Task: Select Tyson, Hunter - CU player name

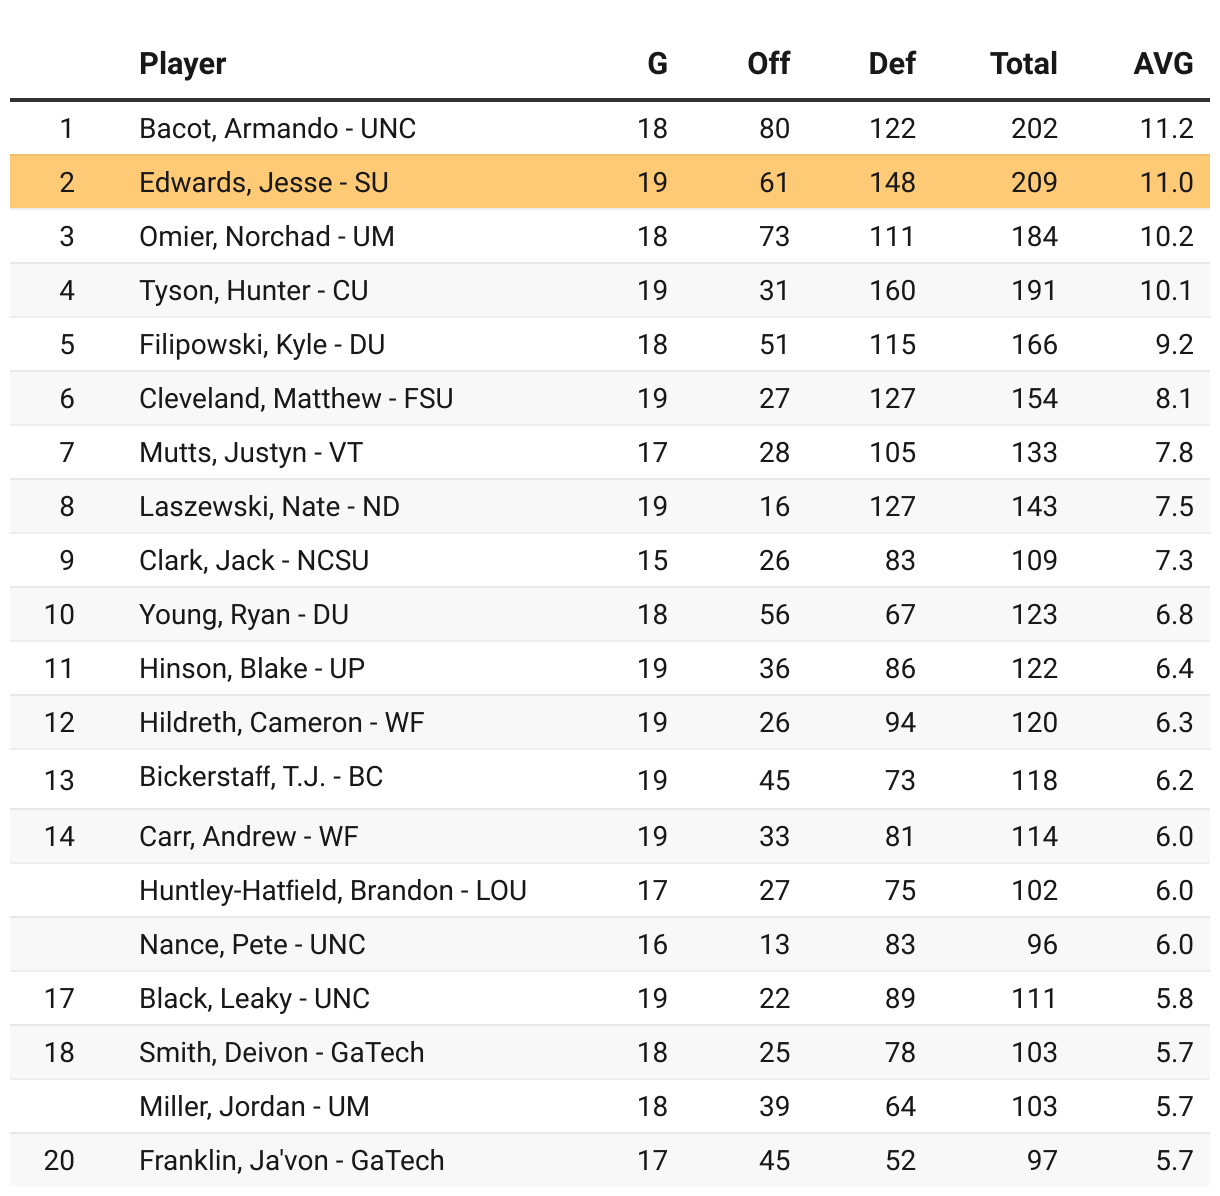Action: (x=254, y=290)
